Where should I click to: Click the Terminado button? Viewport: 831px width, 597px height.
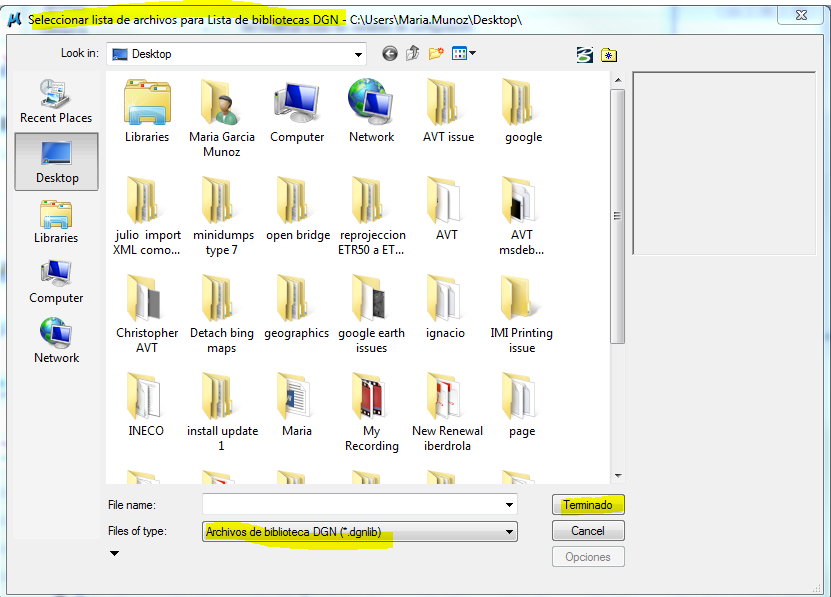588,505
